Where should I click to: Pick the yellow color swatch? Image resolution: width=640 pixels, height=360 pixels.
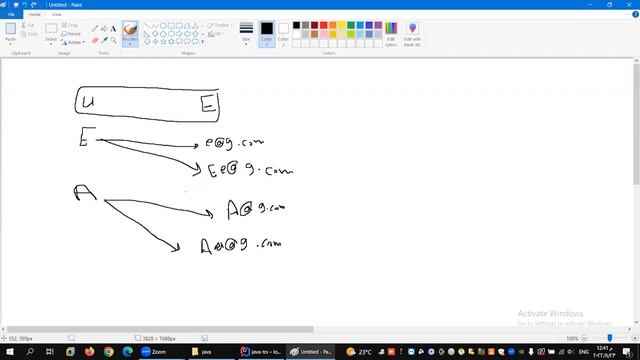click(x=342, y=25)
